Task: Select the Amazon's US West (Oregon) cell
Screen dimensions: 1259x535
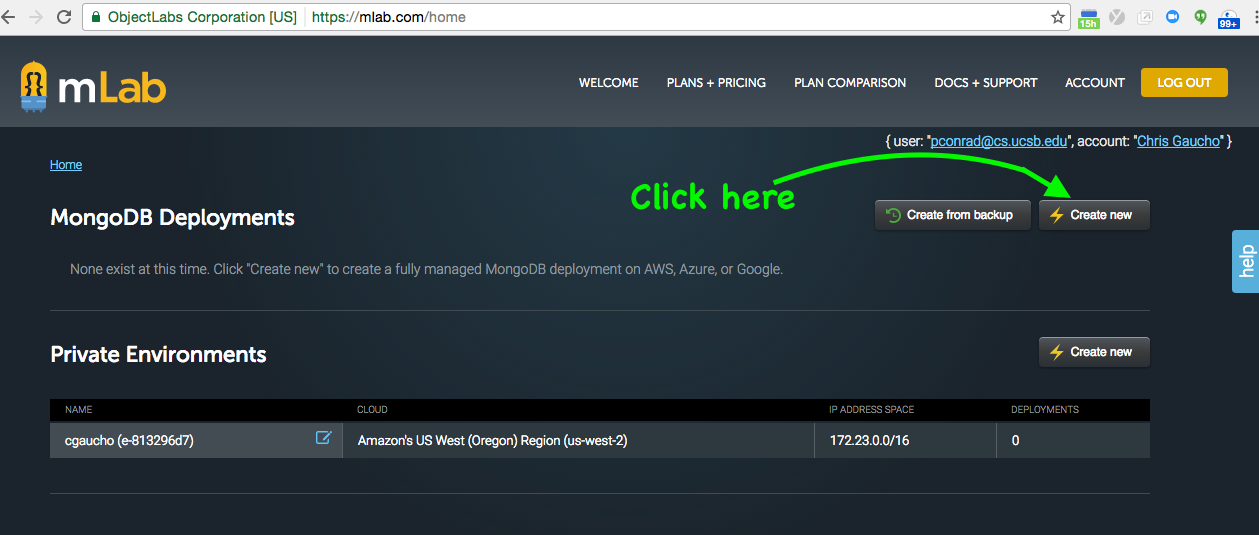Action: (x=578, y=440)
